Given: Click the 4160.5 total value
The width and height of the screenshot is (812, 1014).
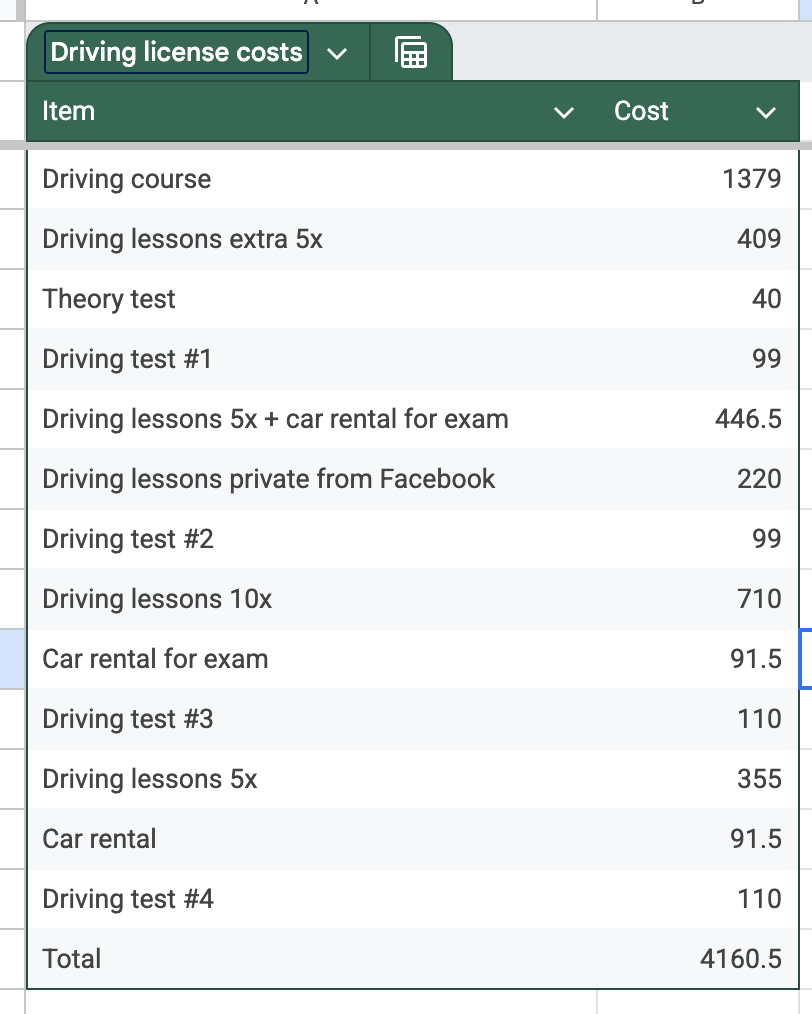Looking at the screenshot, I should pos(741,959).
